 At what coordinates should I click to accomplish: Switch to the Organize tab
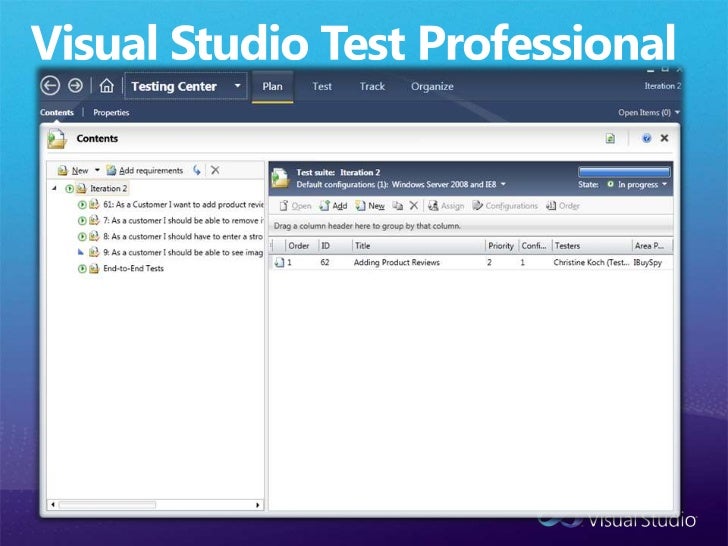pyautogui.click(x=432, y=86)
